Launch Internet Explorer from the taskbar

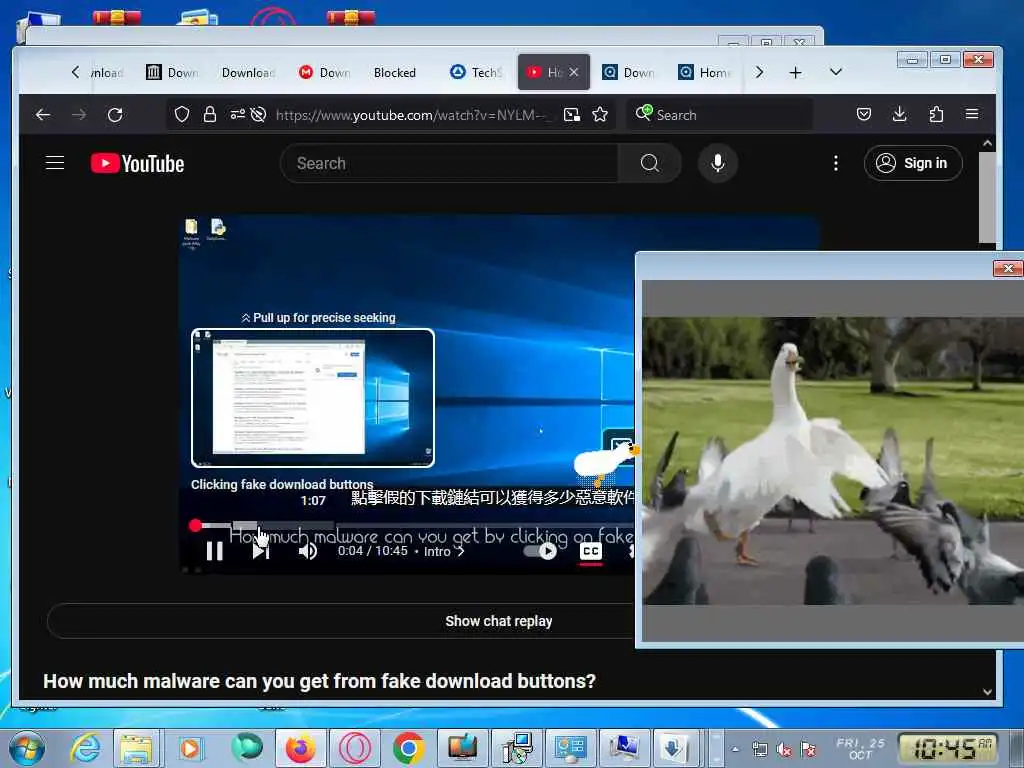(86, 748)
